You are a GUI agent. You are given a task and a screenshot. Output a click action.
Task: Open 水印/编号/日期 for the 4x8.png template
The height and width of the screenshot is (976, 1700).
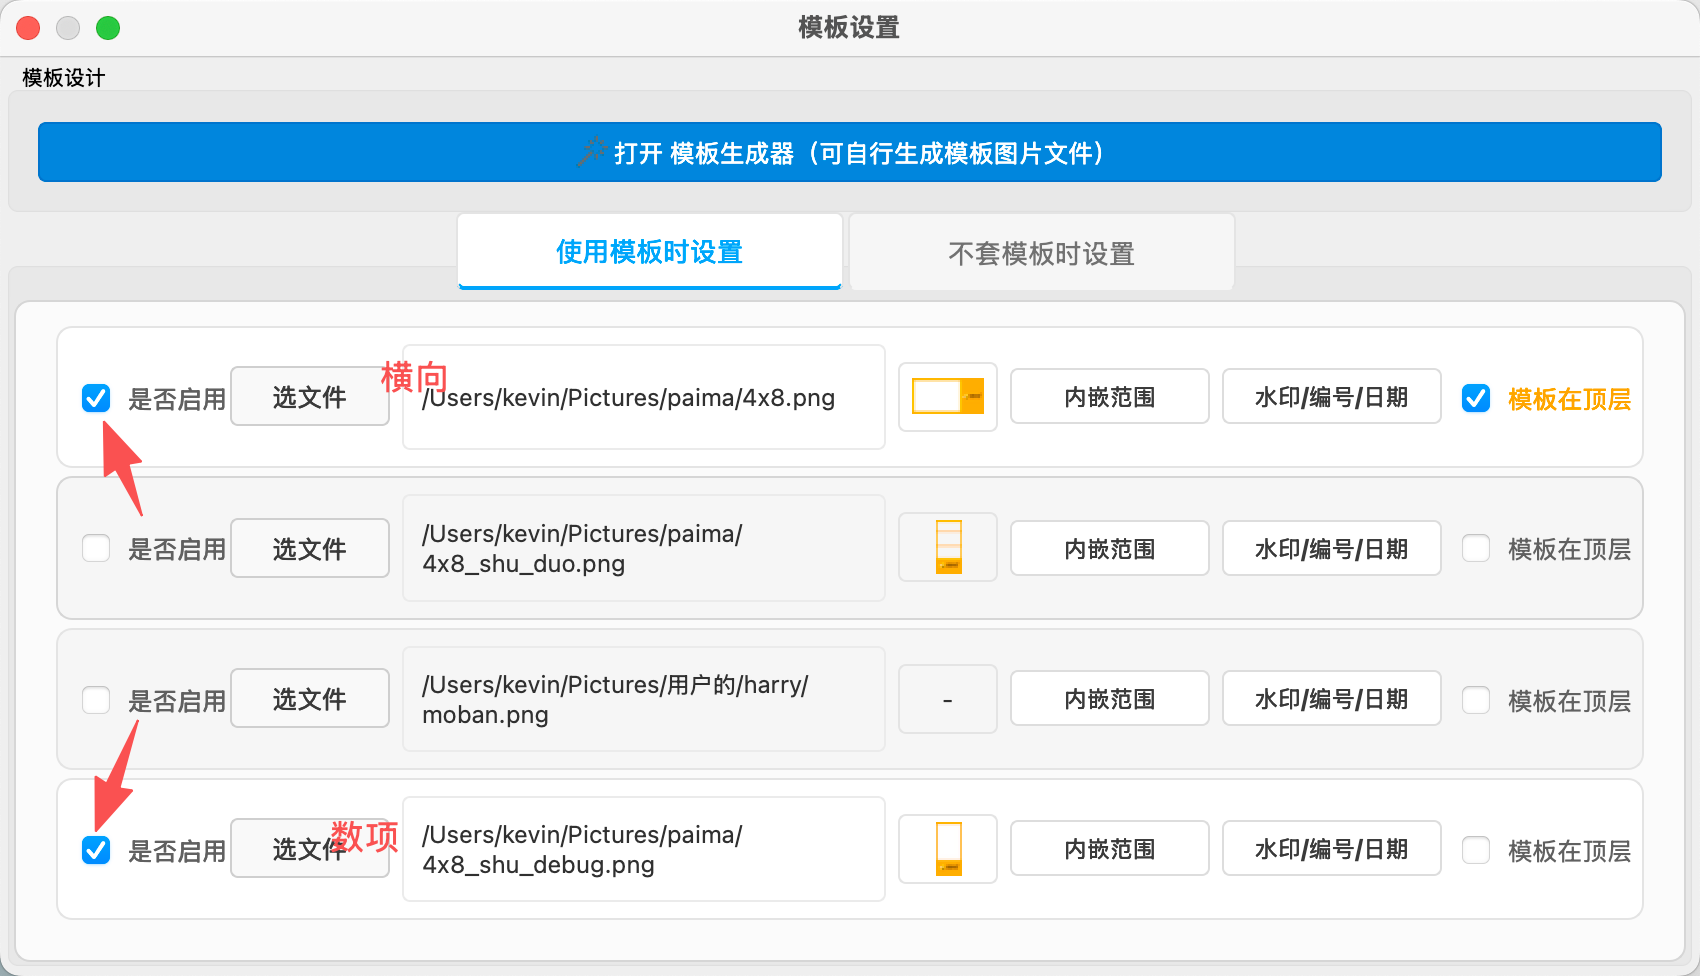tap(1331, 397)
